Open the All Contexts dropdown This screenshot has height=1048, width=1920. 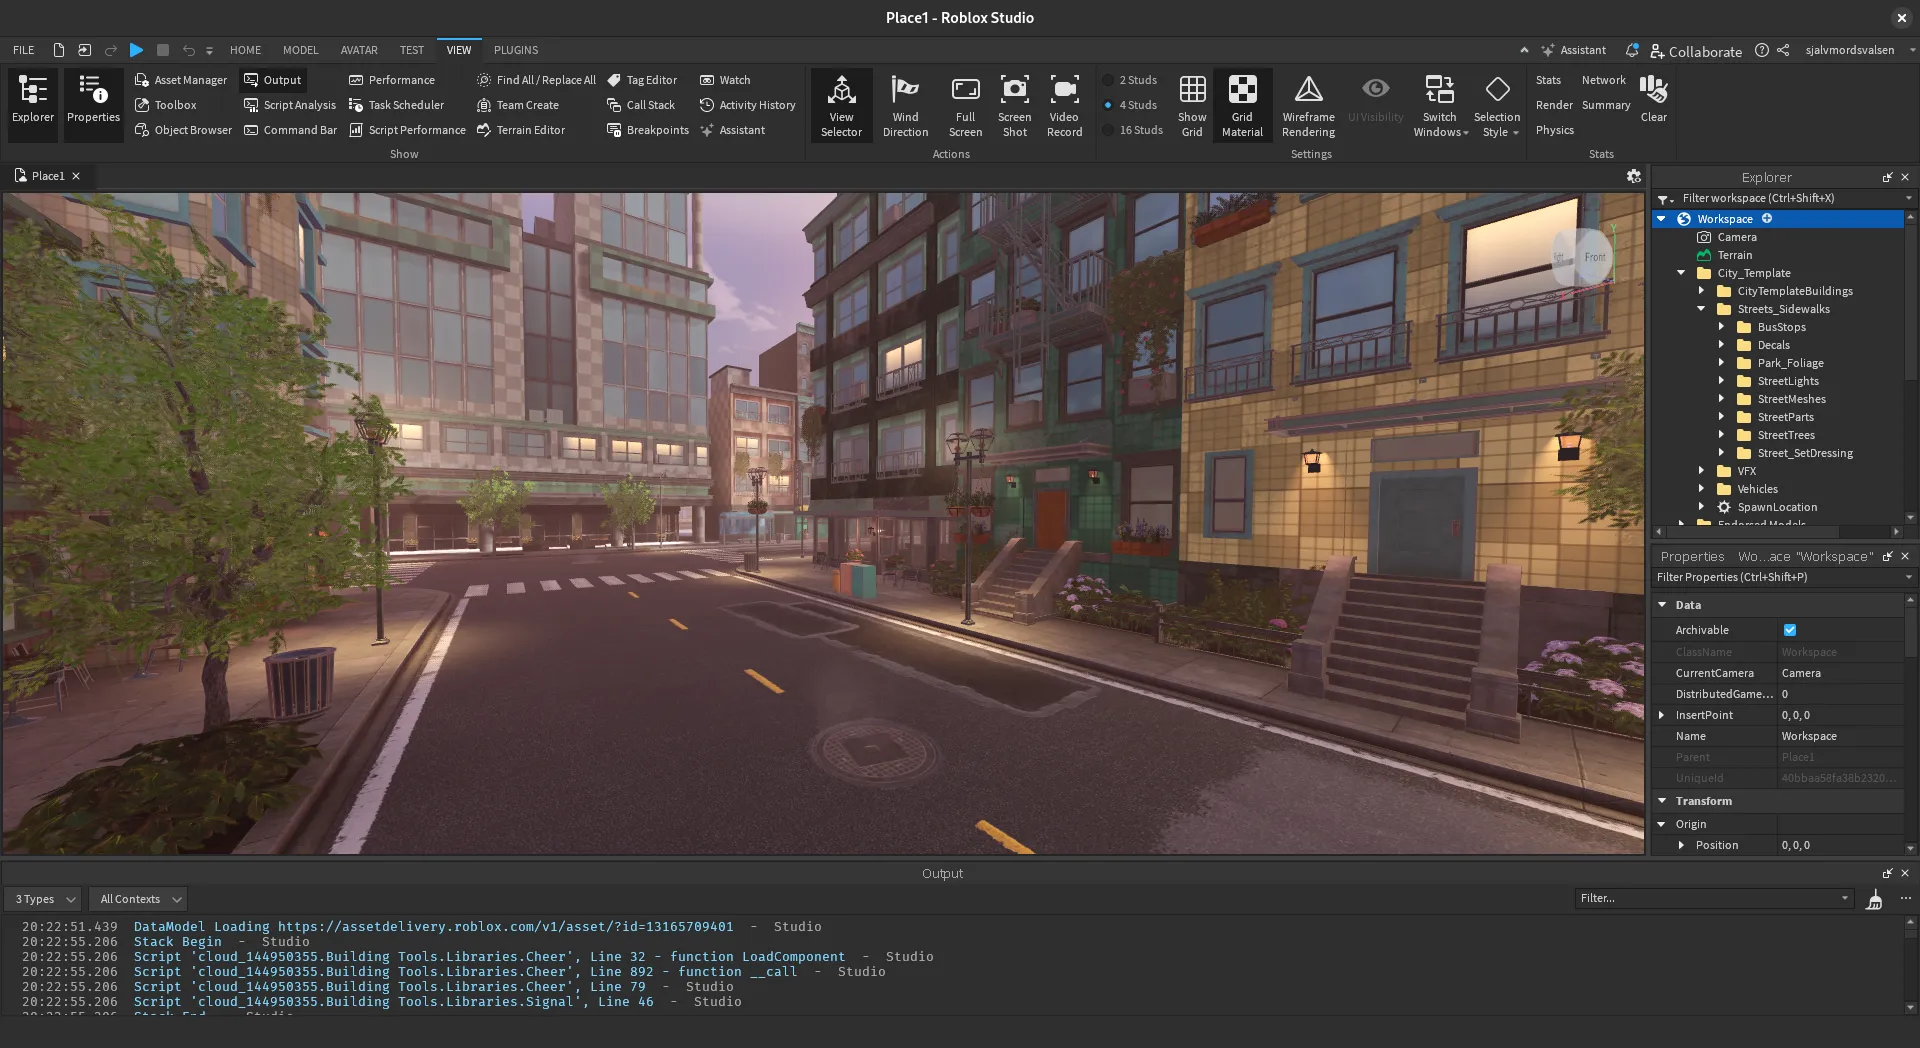click(x=139, y=899)
